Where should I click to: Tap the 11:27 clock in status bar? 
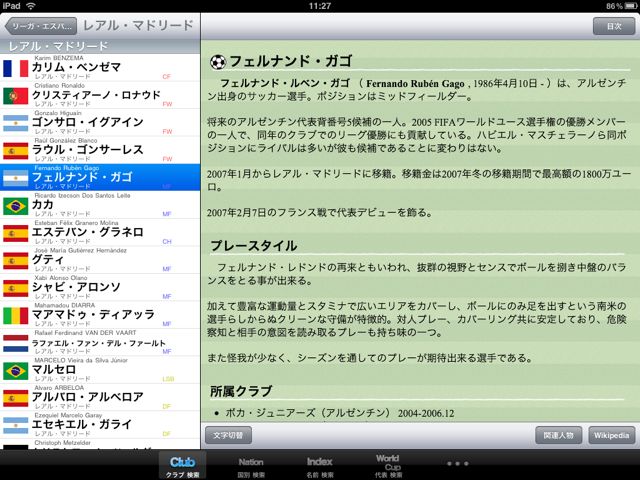point(320,6)
